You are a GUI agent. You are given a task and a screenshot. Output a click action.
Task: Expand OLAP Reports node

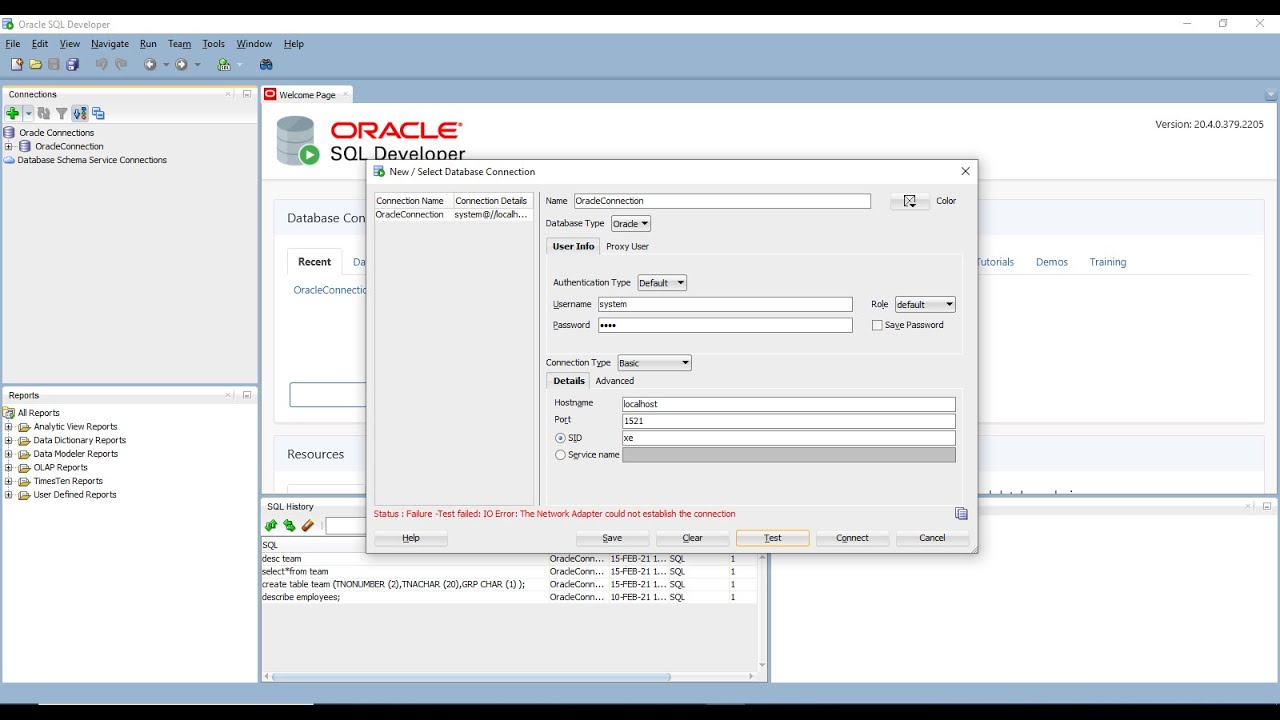pyautogui.click(x=9, y=468)
